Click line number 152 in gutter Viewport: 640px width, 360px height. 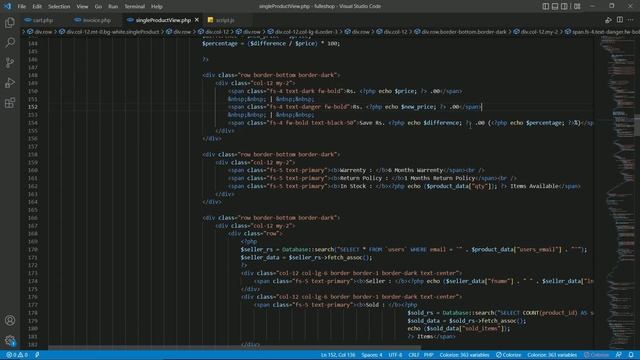pos(33,107)
